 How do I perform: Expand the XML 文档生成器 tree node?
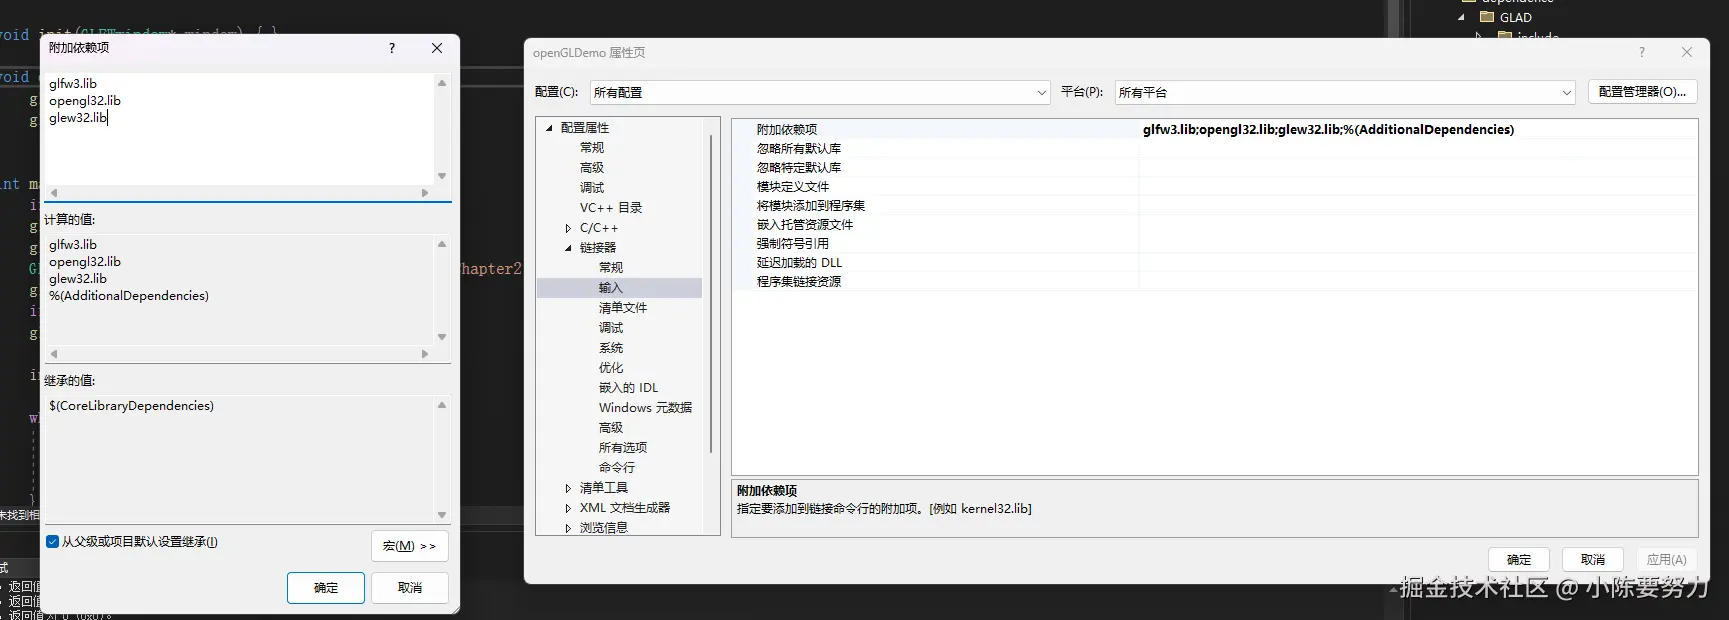point(568,508)
